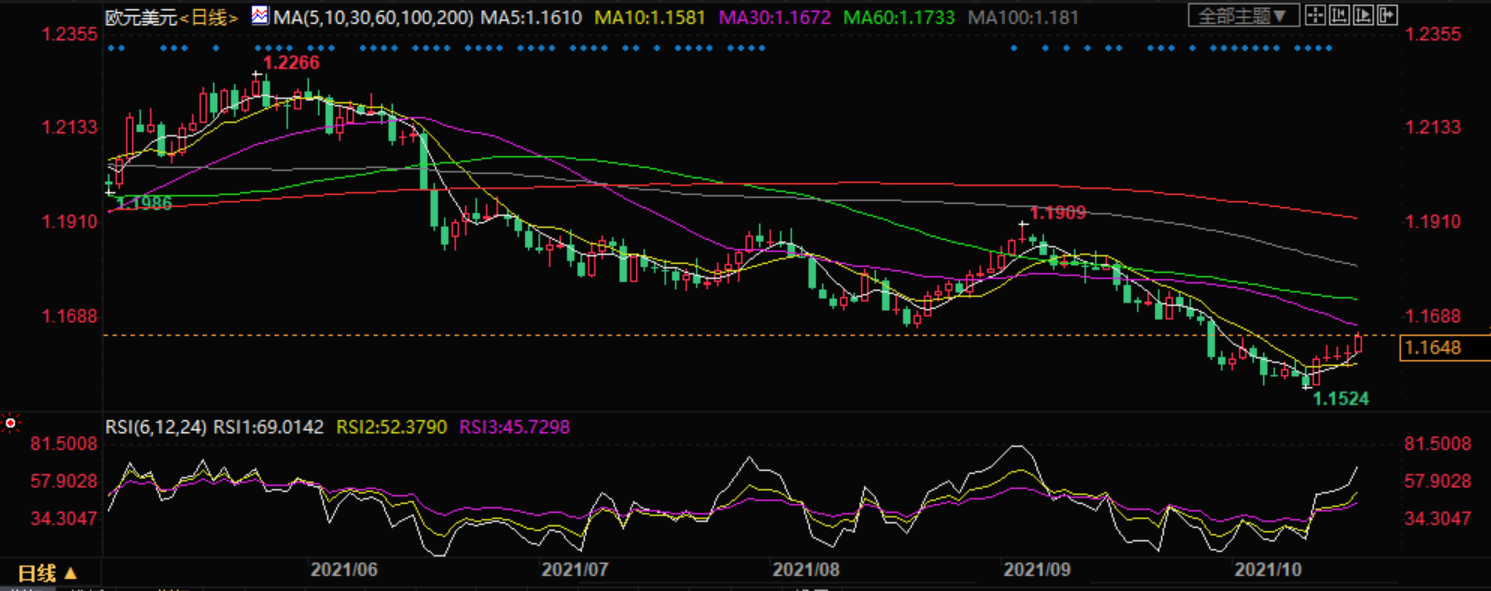Click the left axis 1.2355 price label
The width and height of the screenshot is (1491, 591).
(x=69, y=34)
